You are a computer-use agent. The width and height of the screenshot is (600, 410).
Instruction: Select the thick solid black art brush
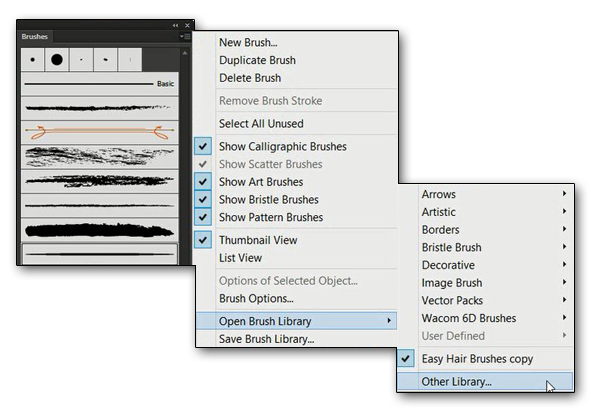(99, 230)
